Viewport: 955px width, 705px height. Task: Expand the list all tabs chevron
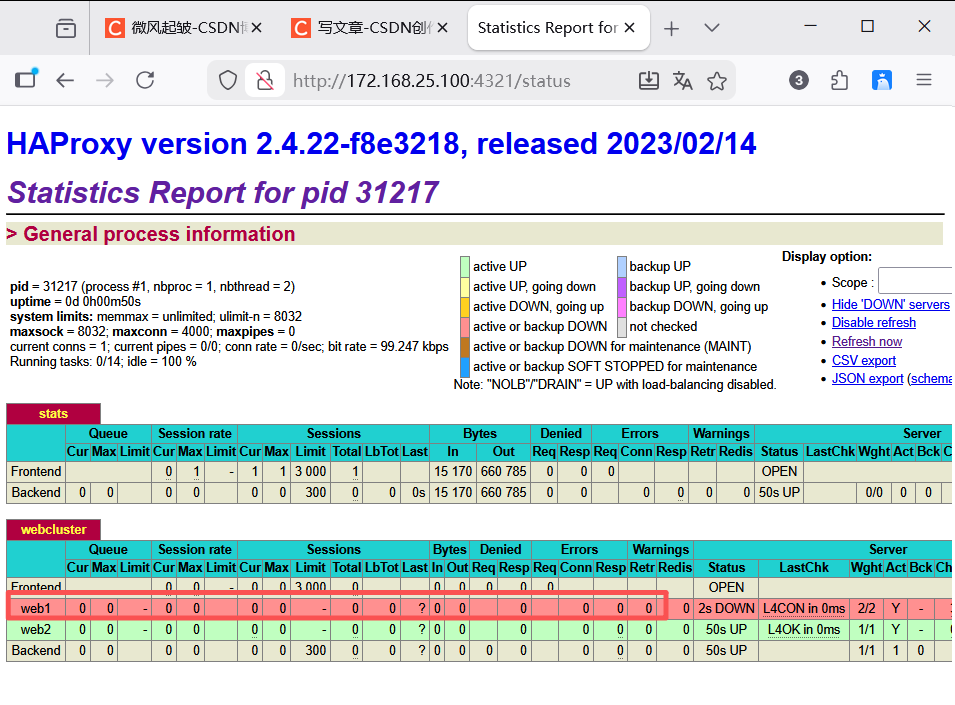pyautogui.click(x=712, y=28)
